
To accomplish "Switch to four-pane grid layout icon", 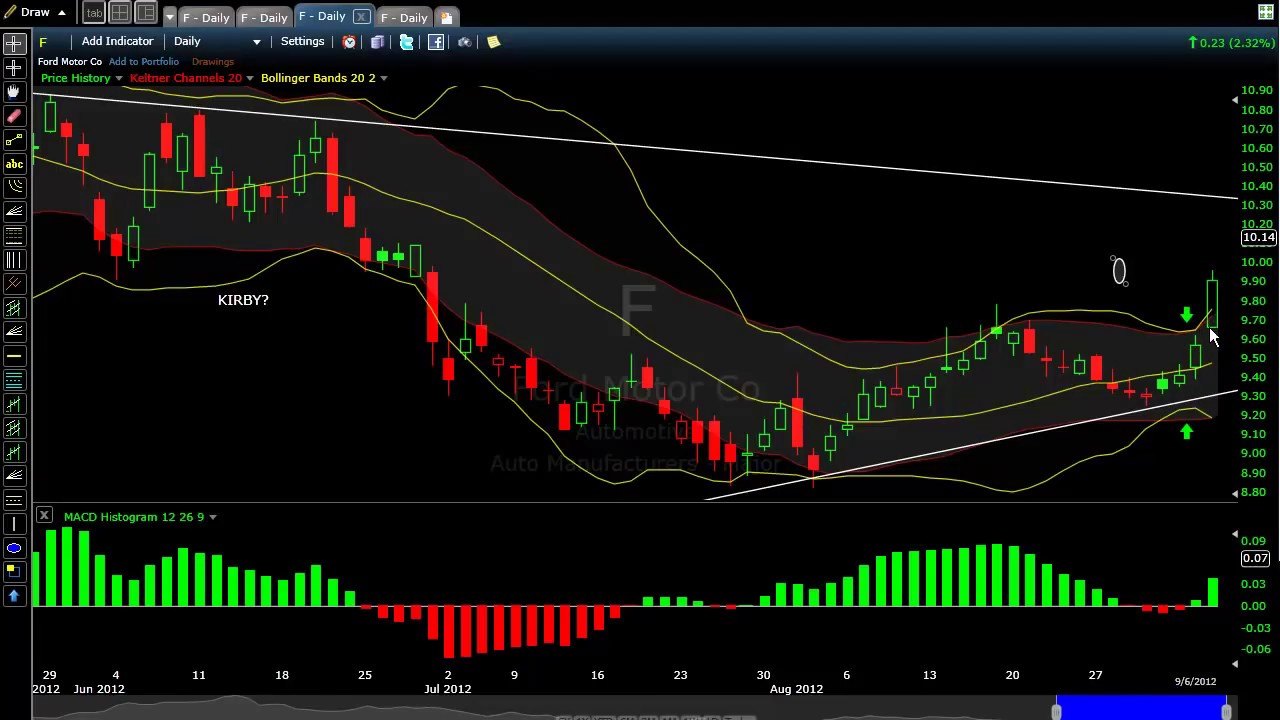I will 119,13.
